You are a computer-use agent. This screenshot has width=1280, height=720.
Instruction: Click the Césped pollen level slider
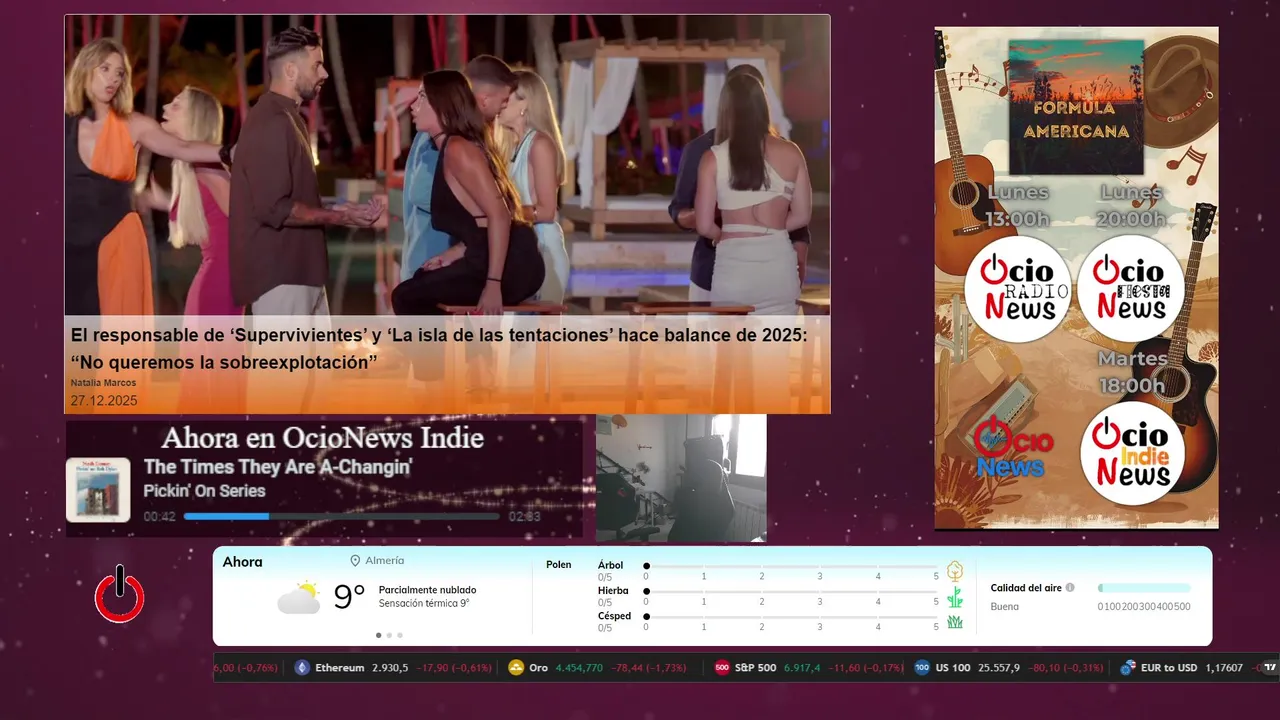pyautogui.click(x=791, y=617)
